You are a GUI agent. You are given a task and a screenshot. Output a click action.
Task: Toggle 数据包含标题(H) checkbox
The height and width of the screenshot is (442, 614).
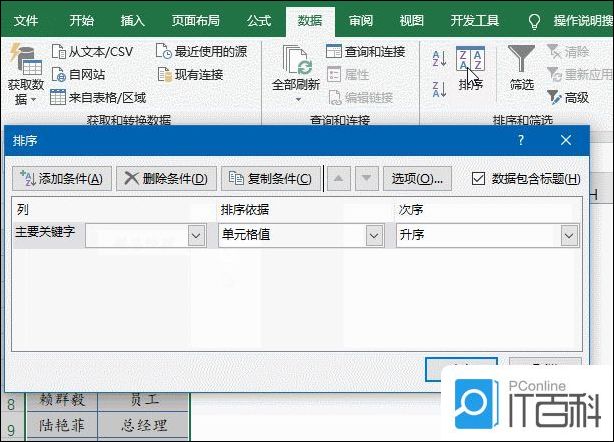tap(479, 179)
